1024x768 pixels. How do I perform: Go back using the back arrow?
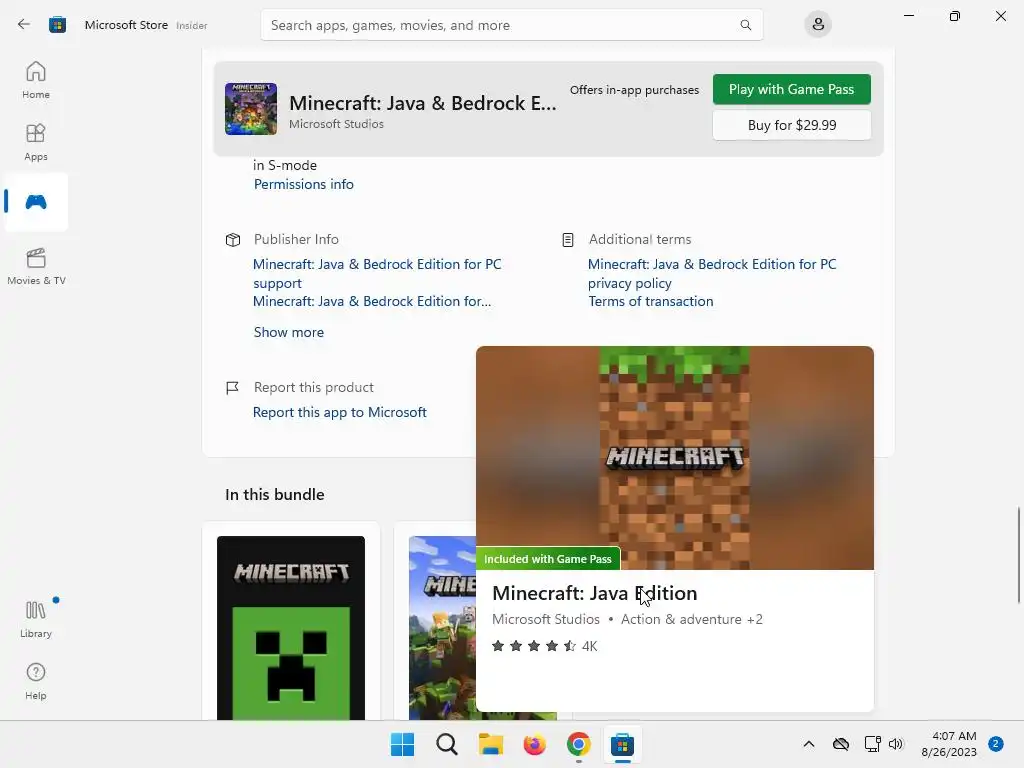pos(24,24)
